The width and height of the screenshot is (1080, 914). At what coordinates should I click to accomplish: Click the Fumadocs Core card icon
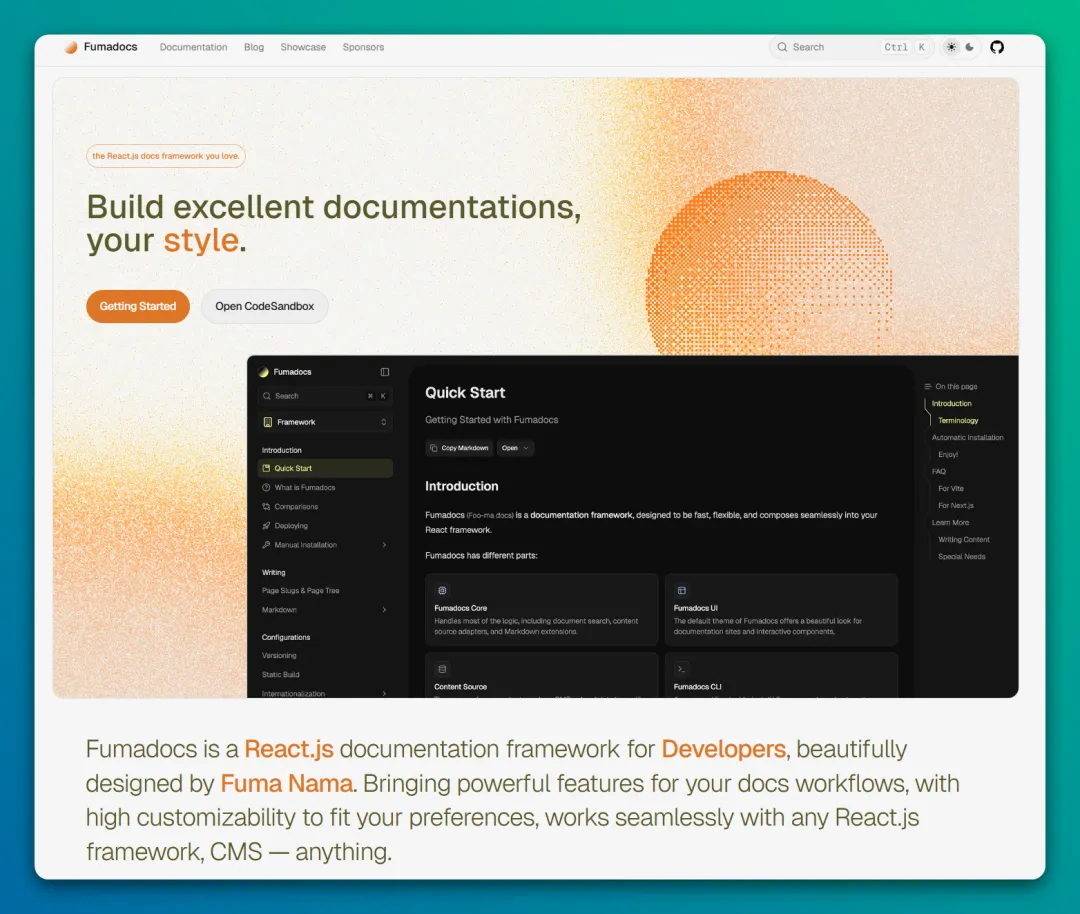[x=442, y=591]
